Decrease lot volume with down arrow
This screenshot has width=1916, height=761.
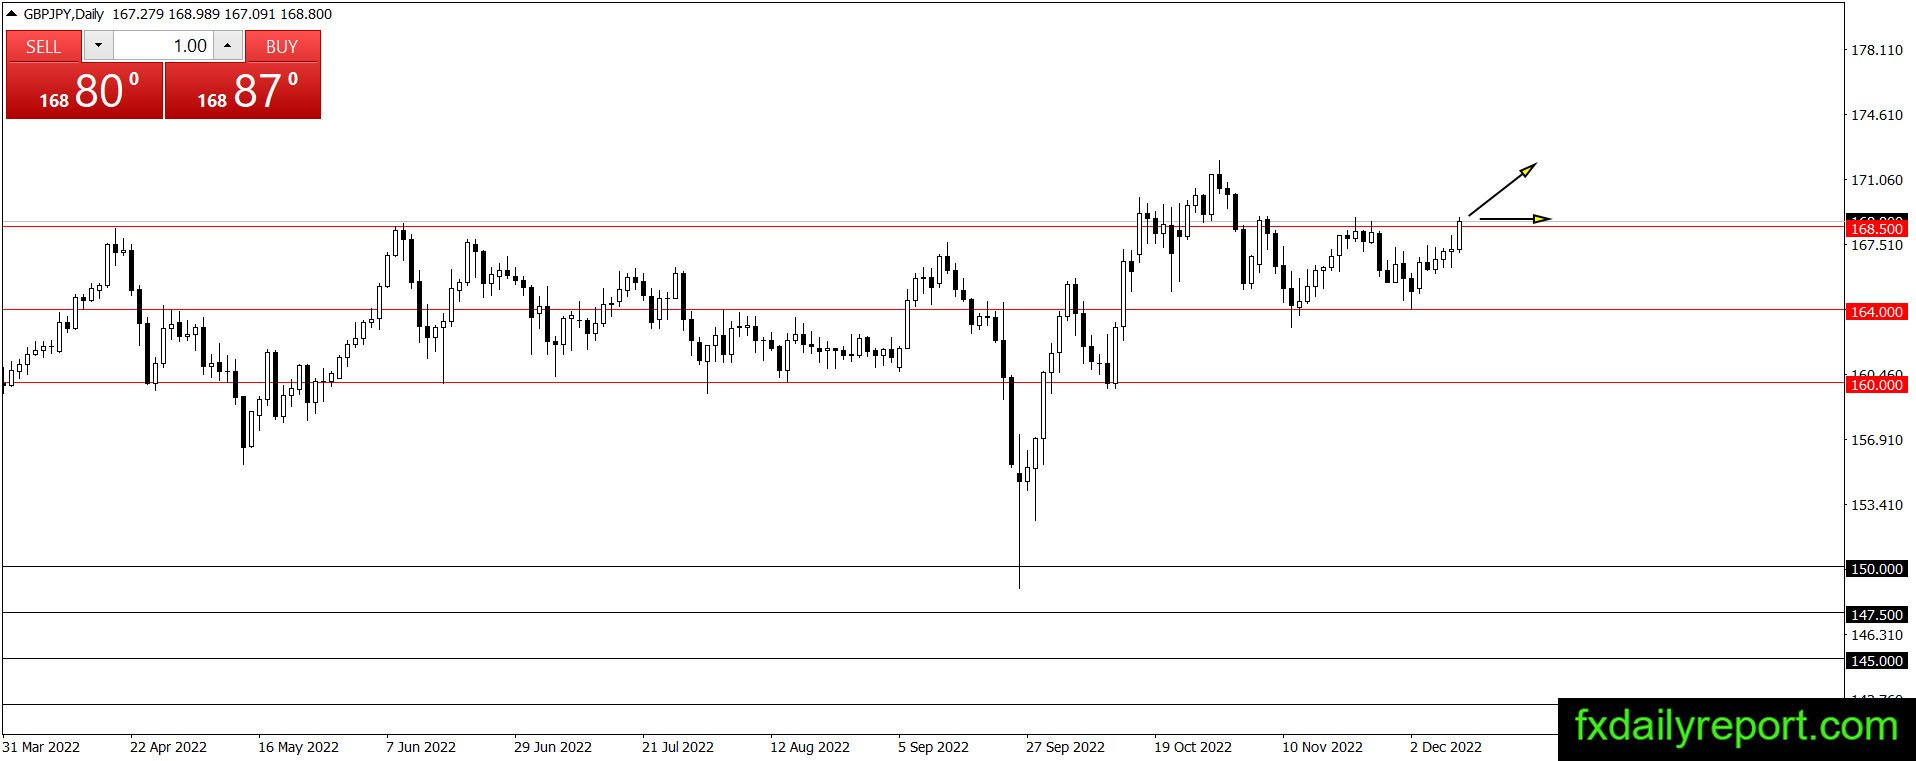pos(98,46)
